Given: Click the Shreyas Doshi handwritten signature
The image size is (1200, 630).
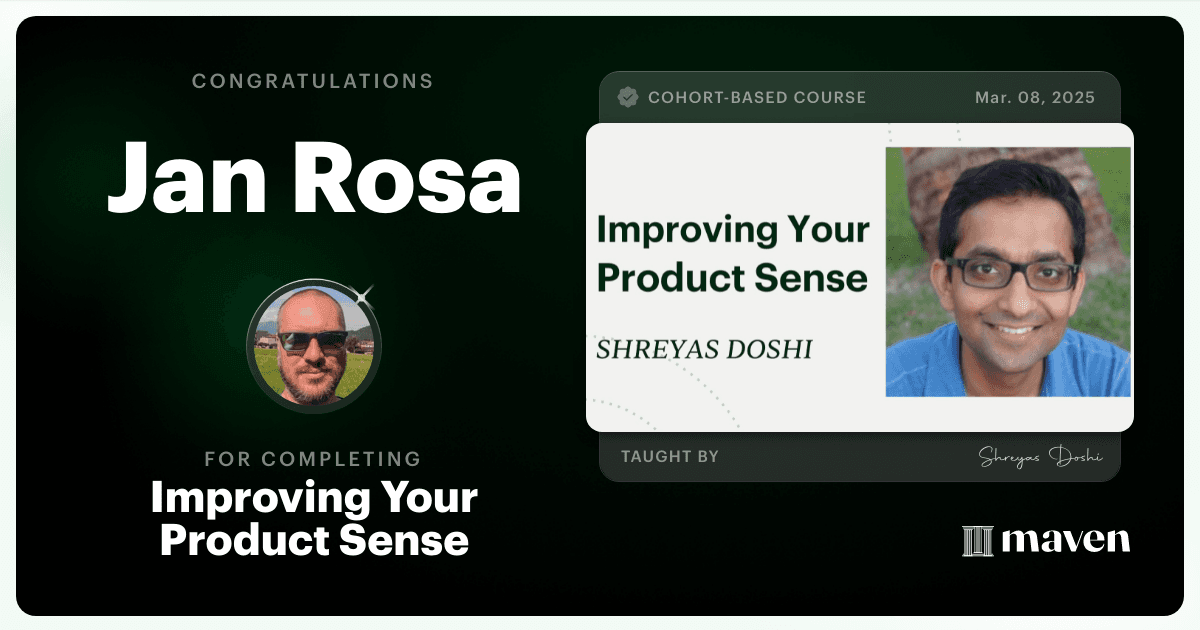Looking at the screenshot, I should [1040, 457].
